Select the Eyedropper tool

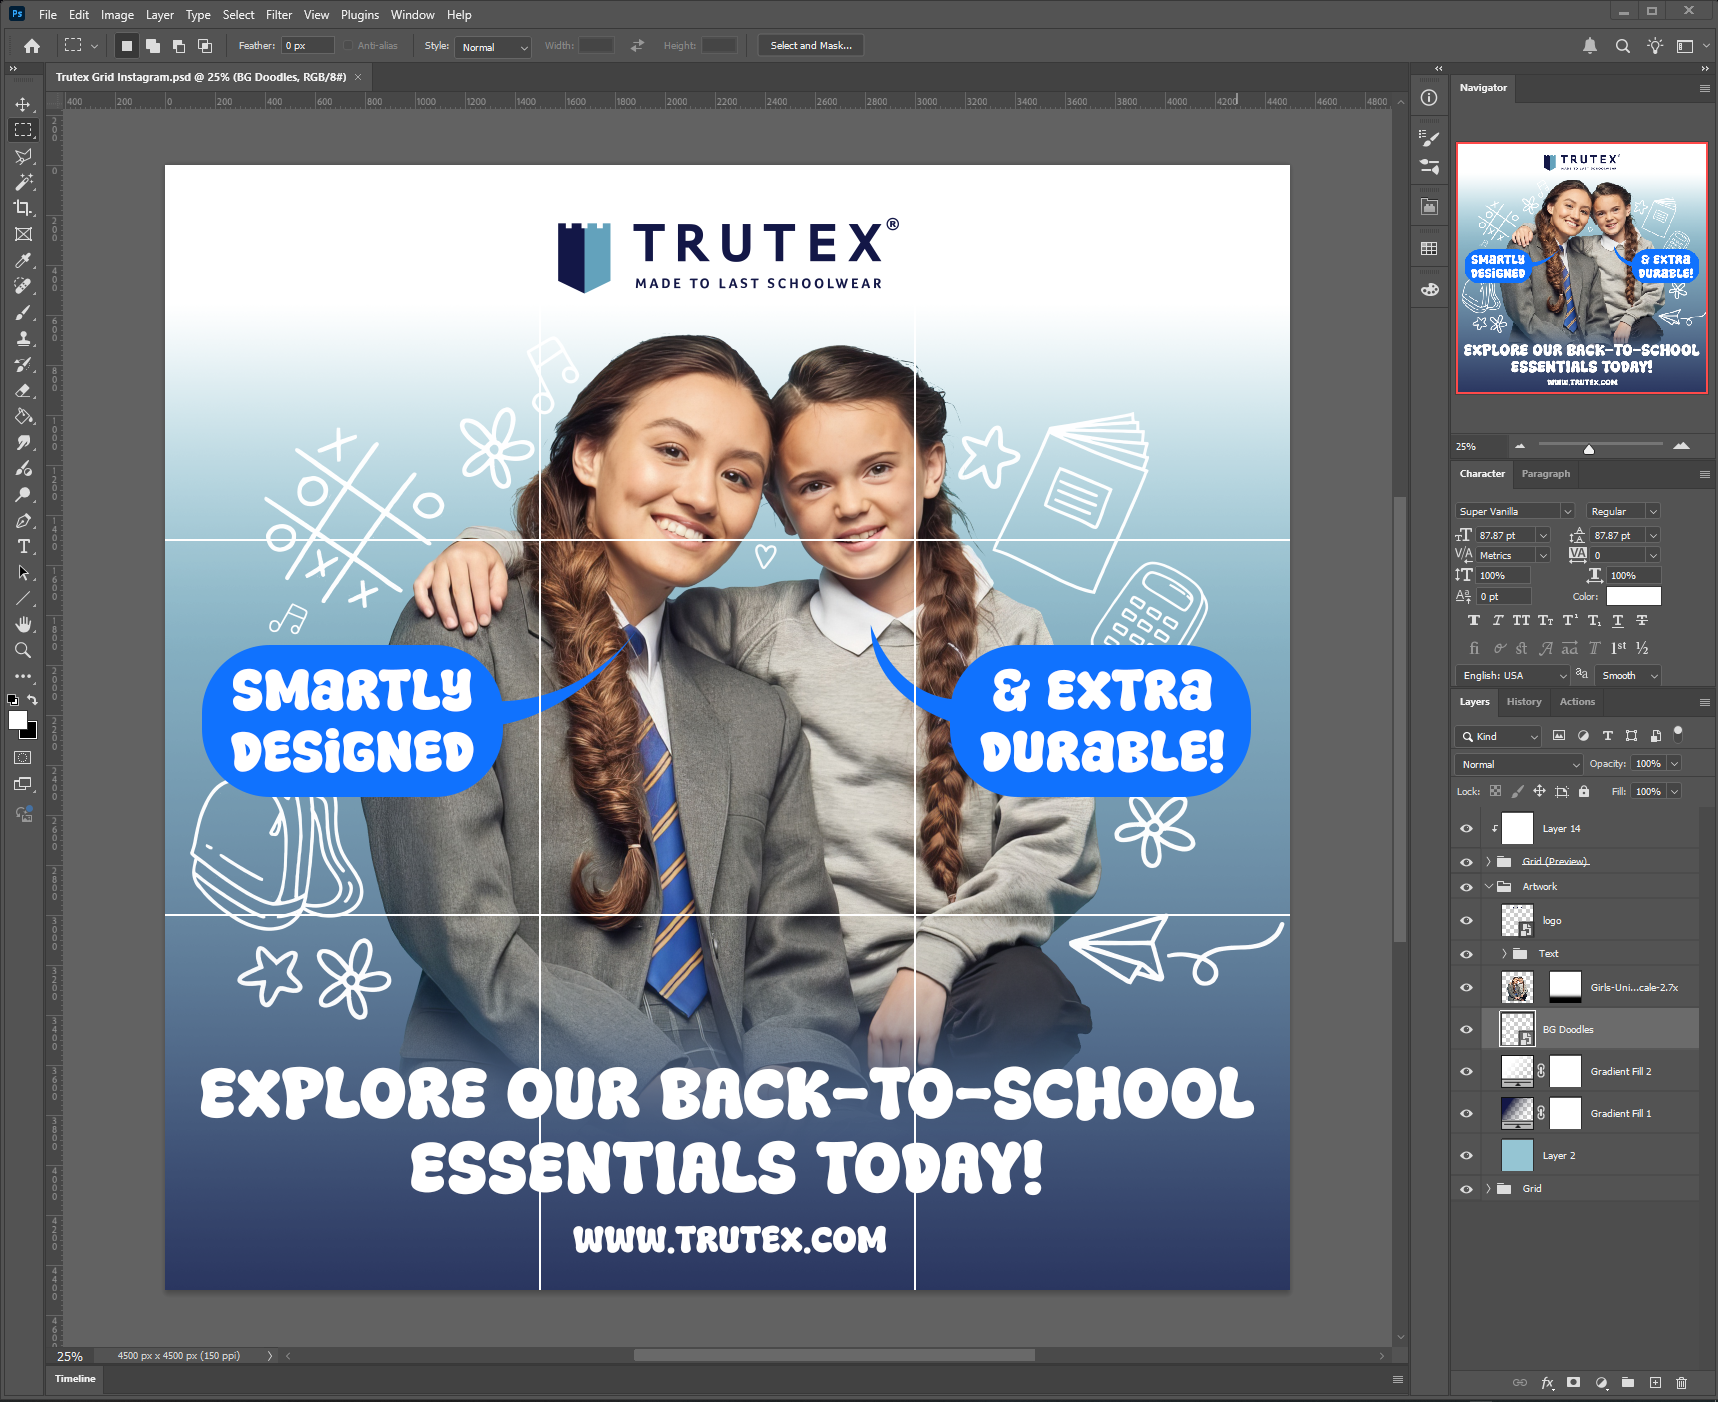23,260
